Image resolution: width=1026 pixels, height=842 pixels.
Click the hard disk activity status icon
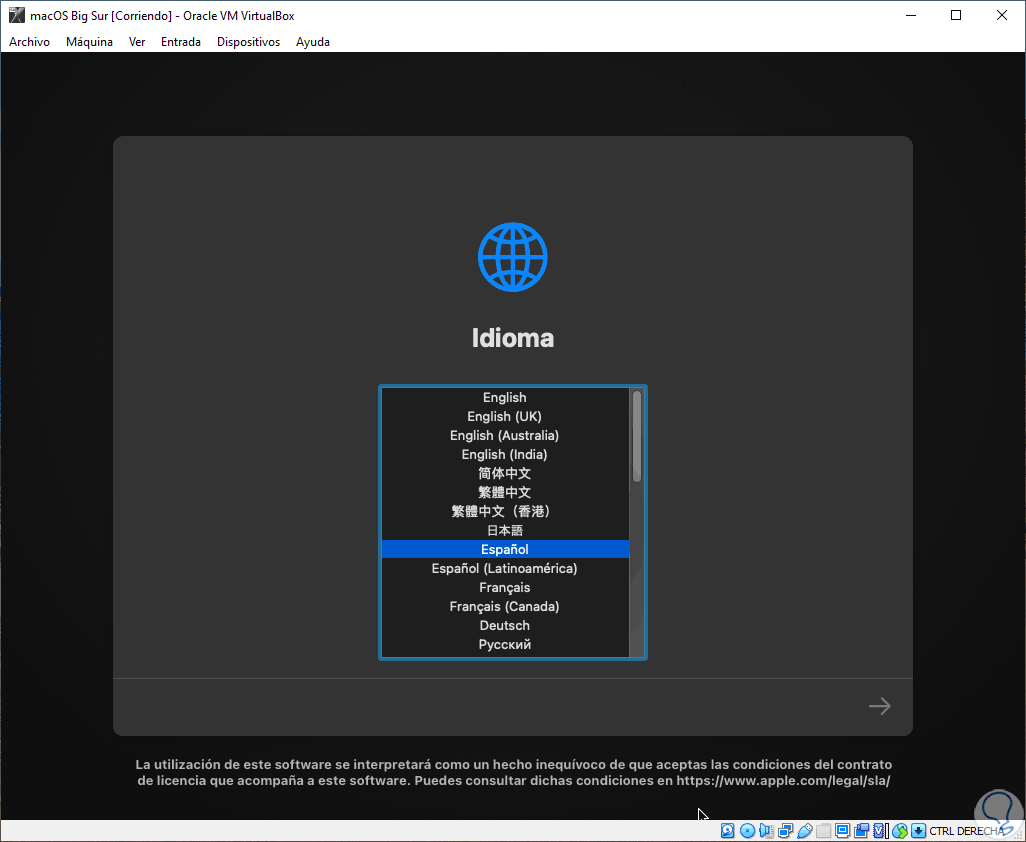[x=728, y=831]
